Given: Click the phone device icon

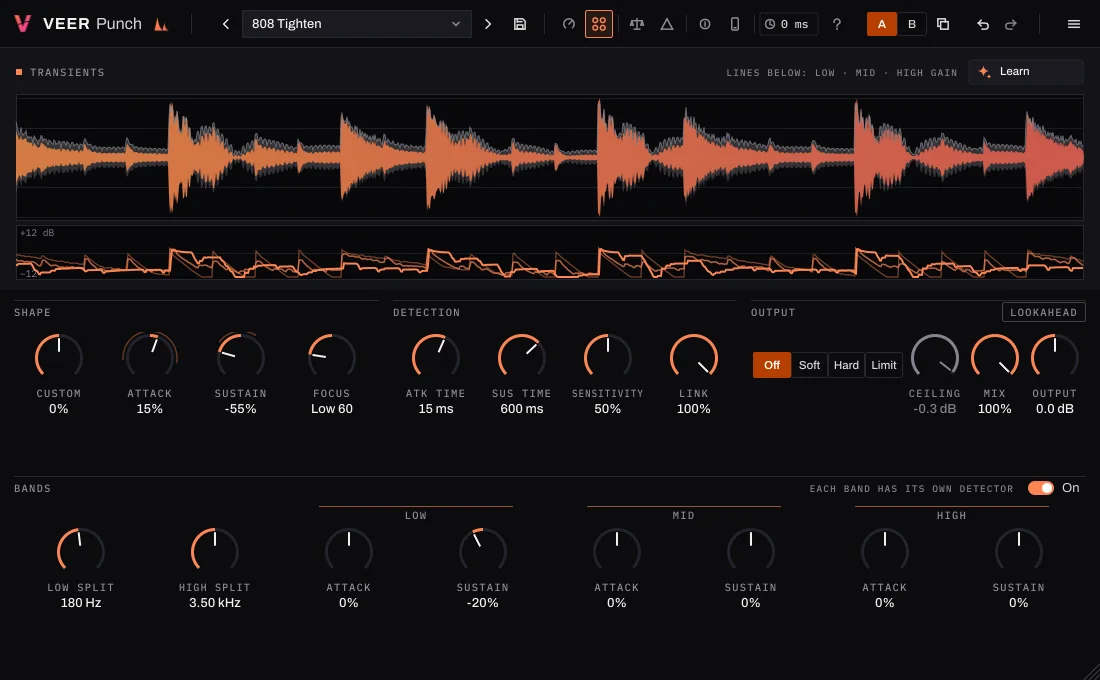Looking at the screenshot, I should (x=735, y=24).
